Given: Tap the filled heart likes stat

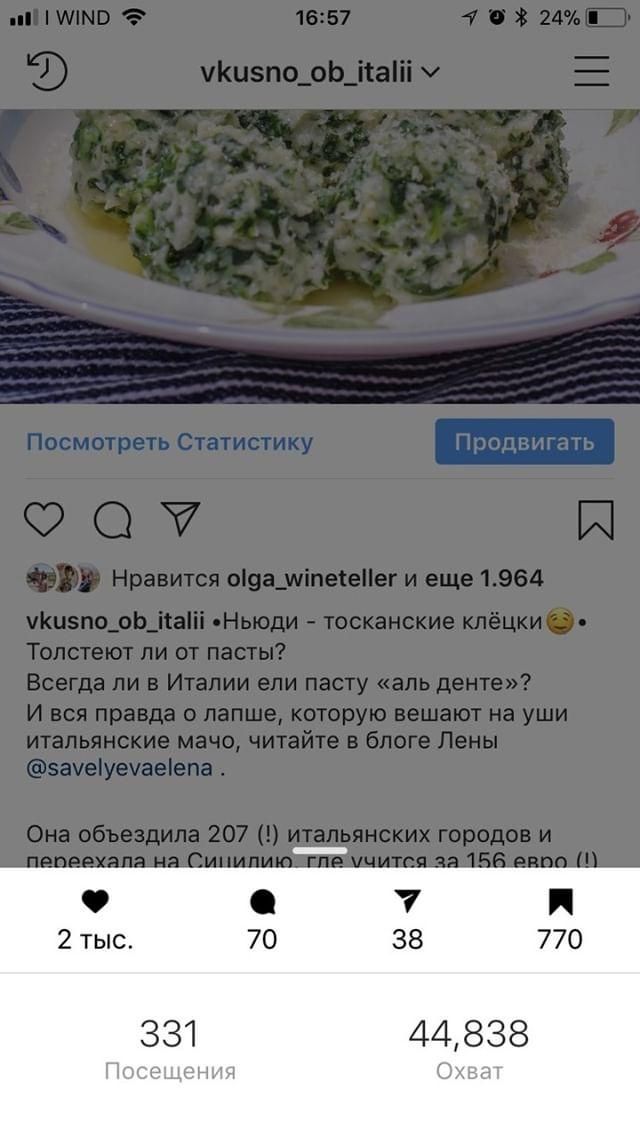Looking at the screenshot, I should [x=95, y=919].
